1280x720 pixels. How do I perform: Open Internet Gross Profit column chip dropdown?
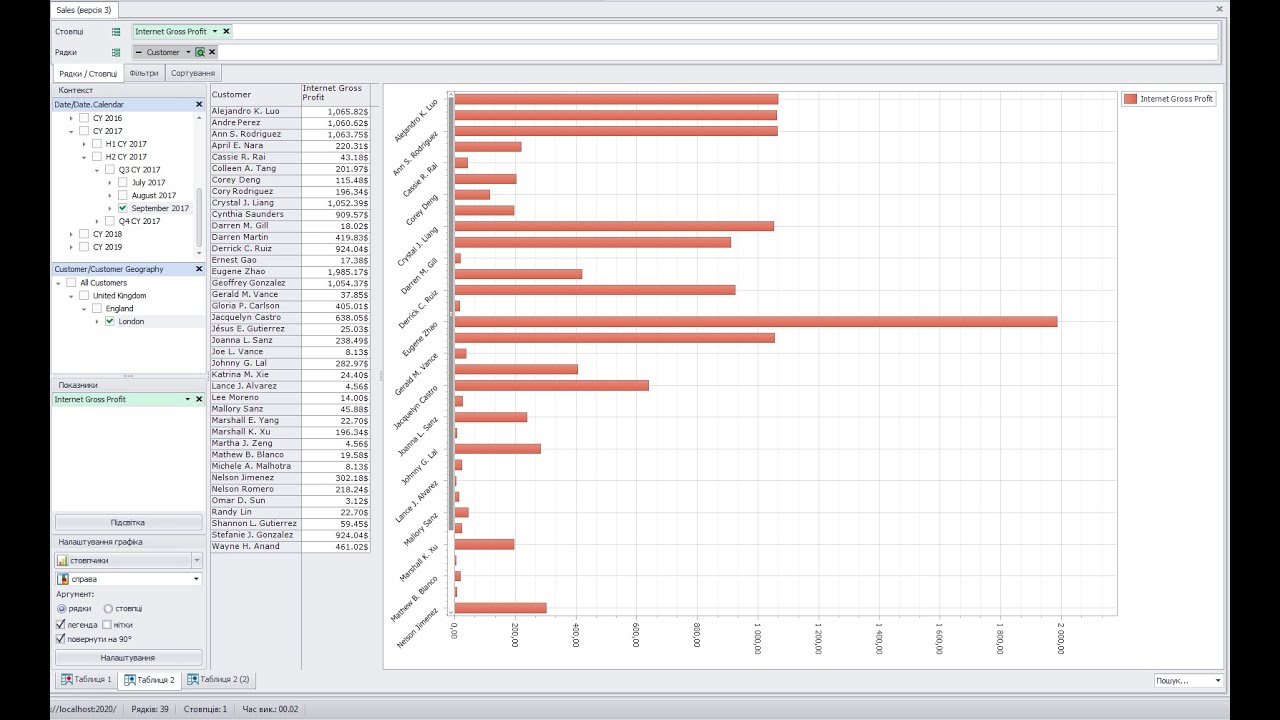pyautogui.click(x=214, y=32)
